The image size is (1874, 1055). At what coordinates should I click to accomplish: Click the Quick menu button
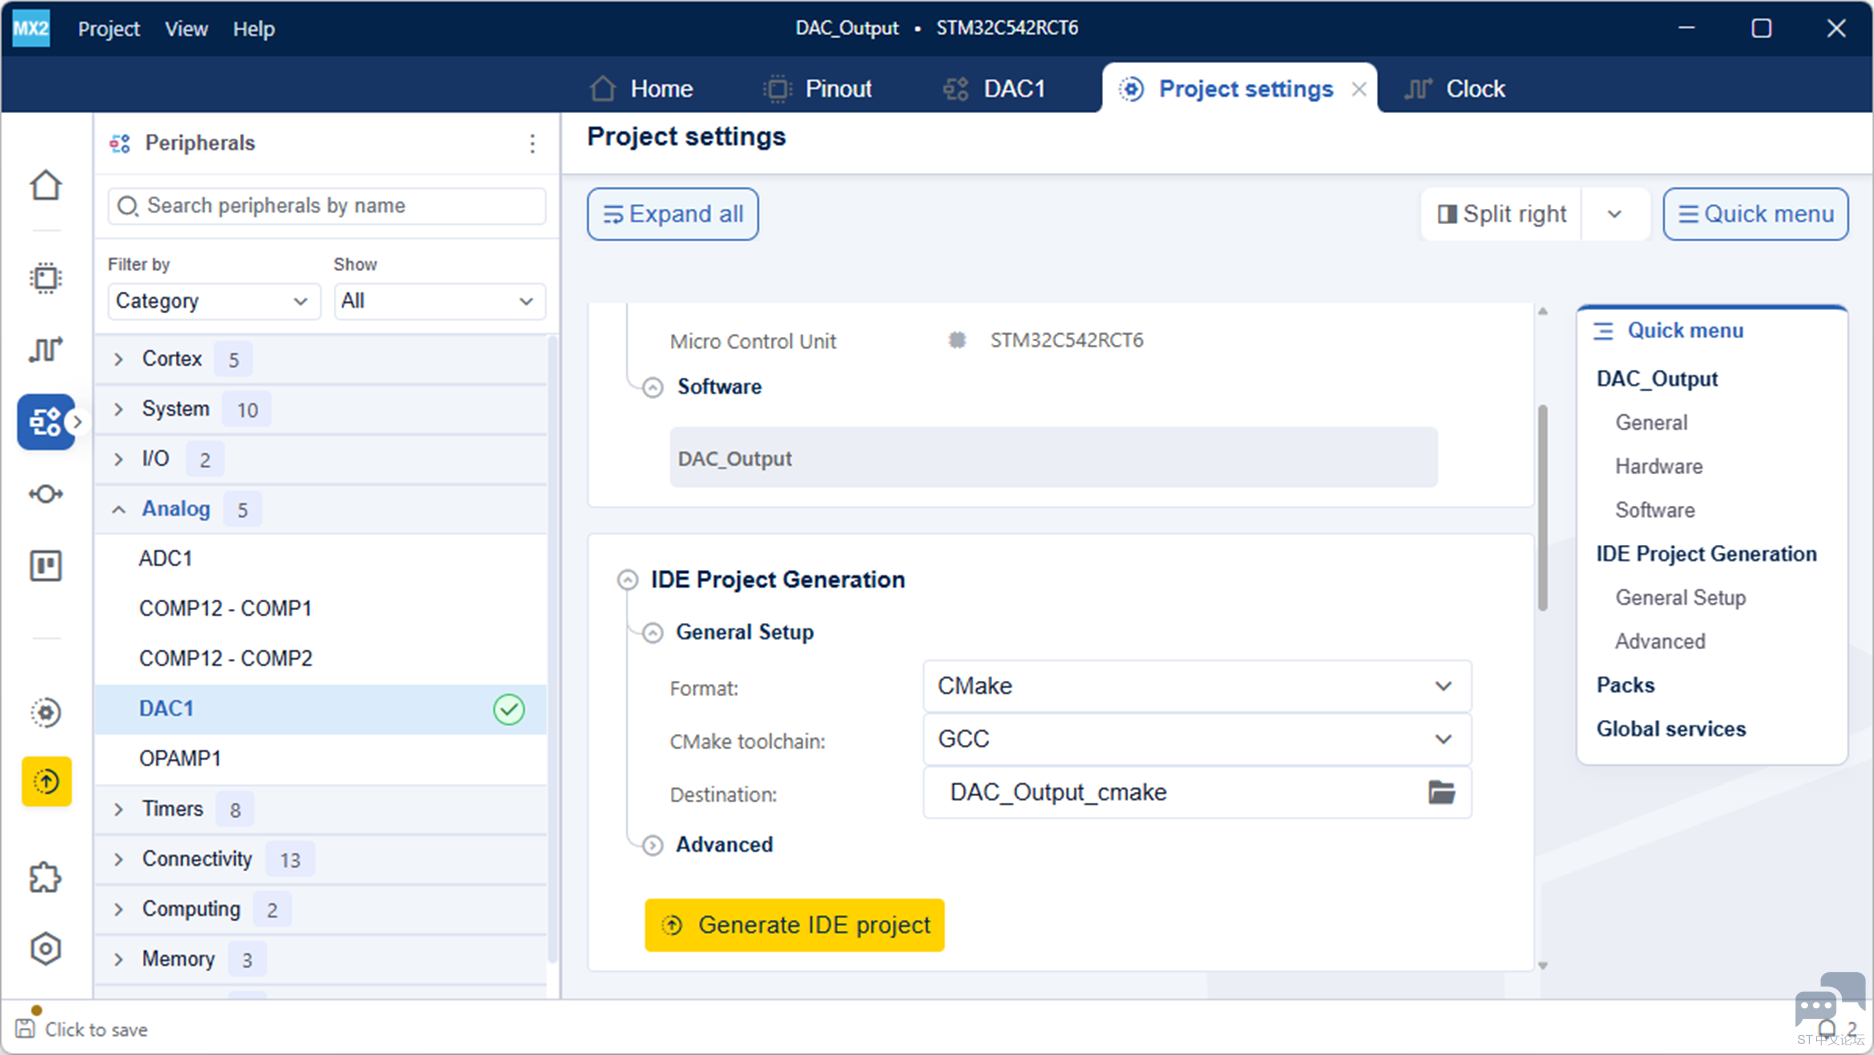click(1755, 214)
